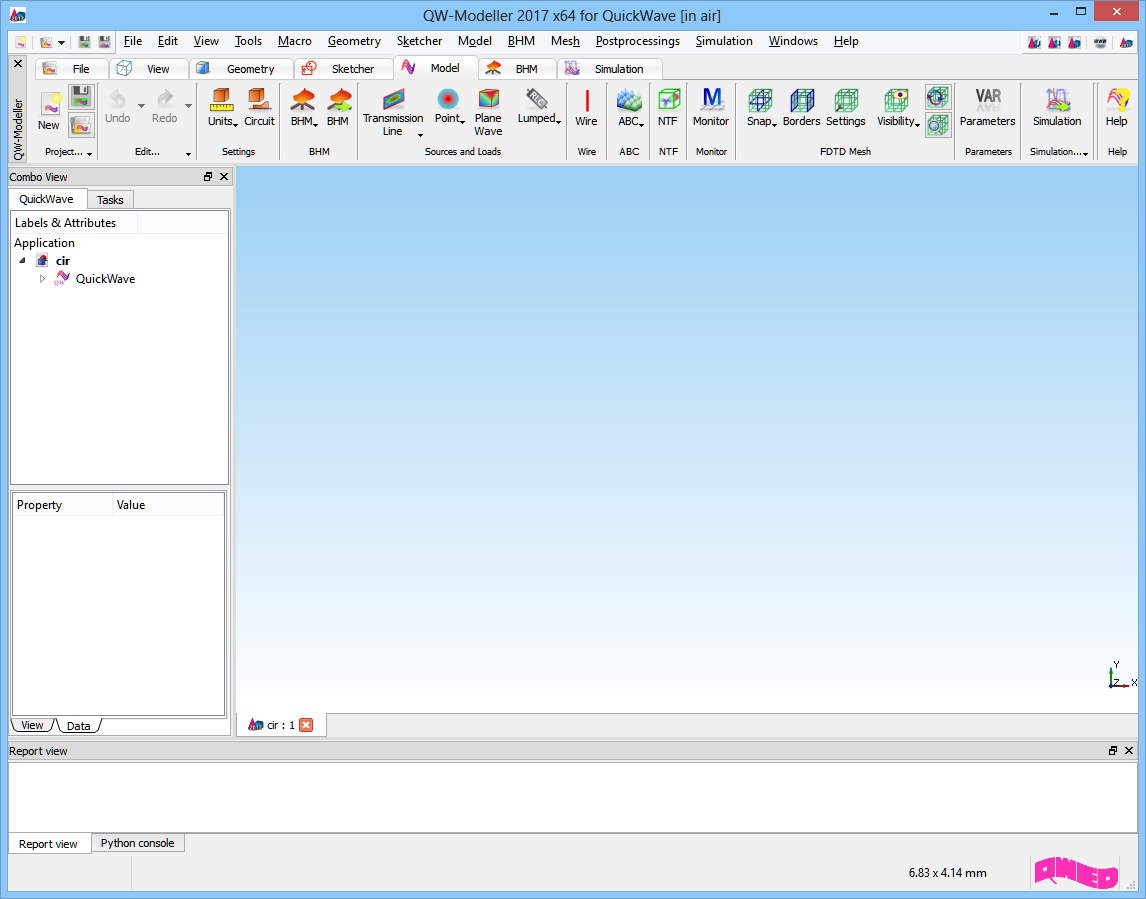Expand the Edit... group arrow
1146x899 pixels.
click(188, 153)
